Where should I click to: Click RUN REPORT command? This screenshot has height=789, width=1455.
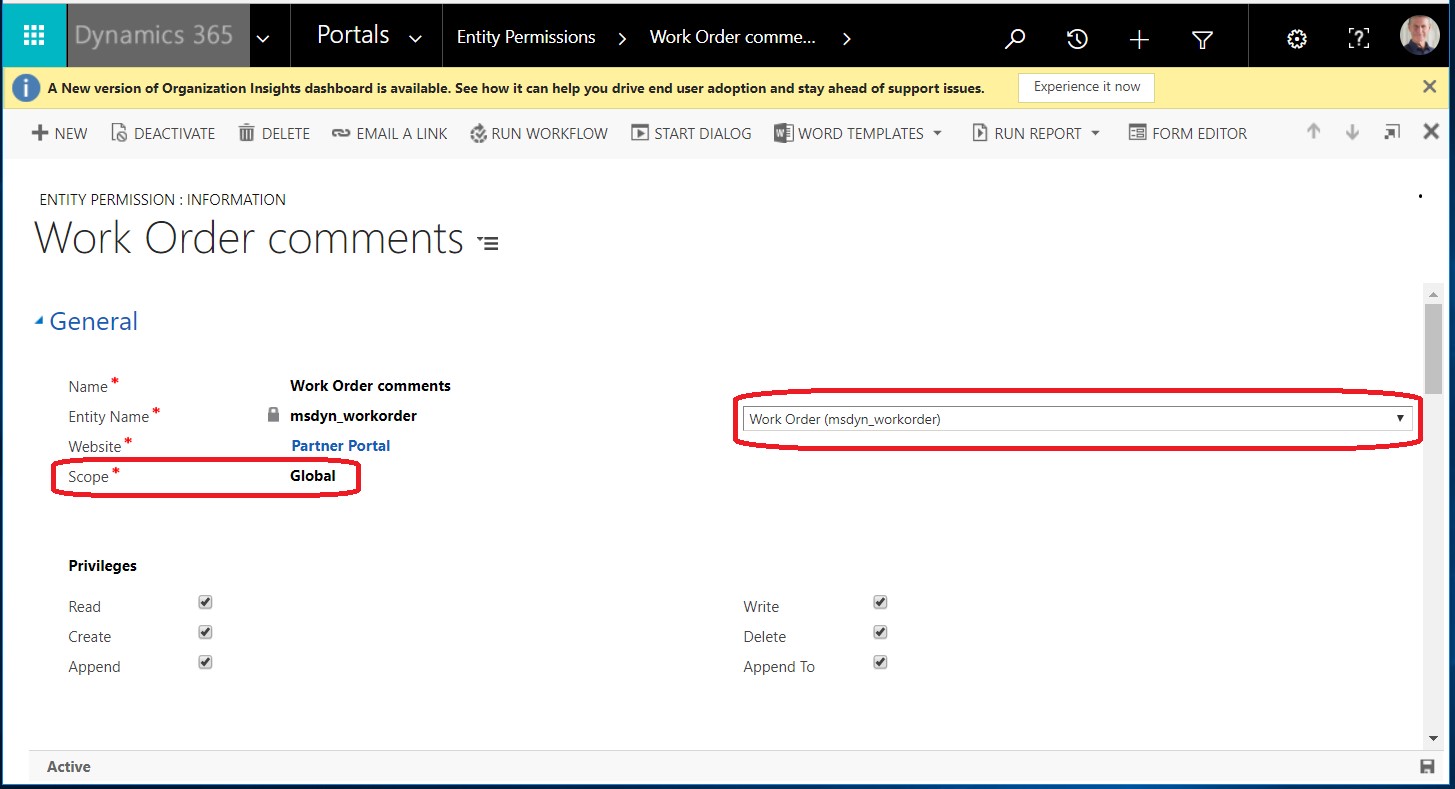pyautogui.click(x=1026, y=133)
